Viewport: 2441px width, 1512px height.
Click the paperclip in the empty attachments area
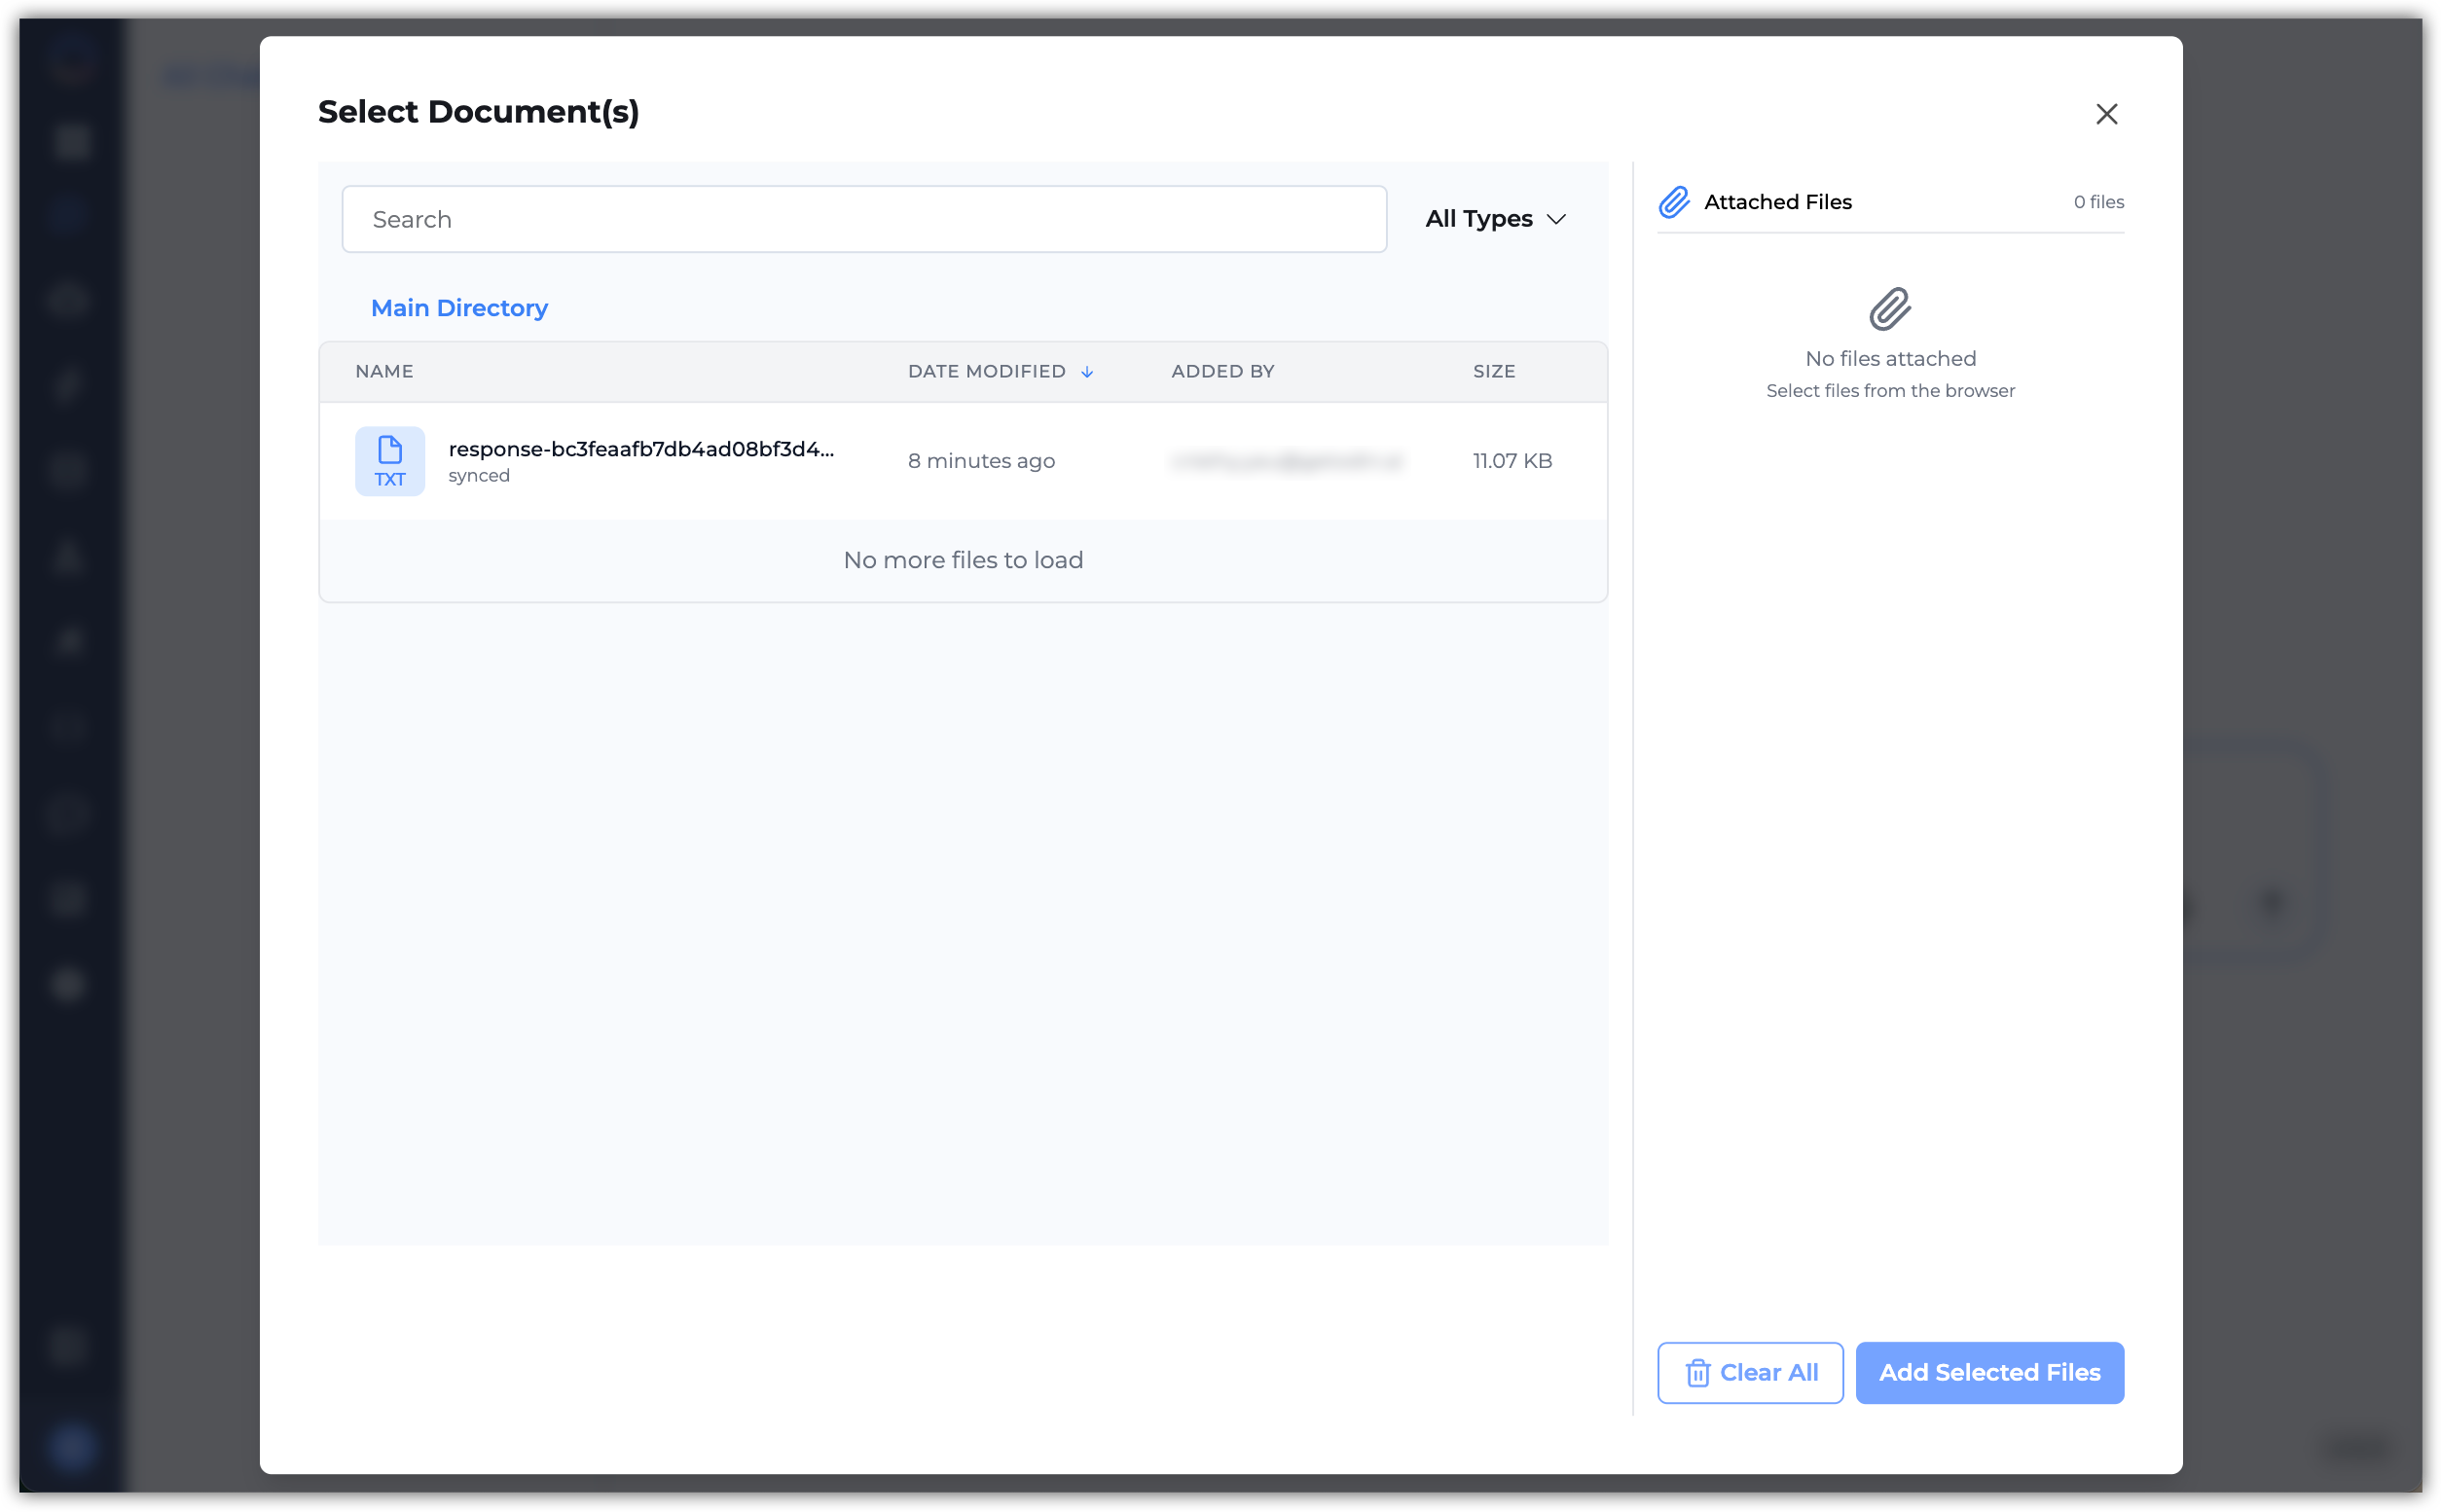pos(1888,310)
